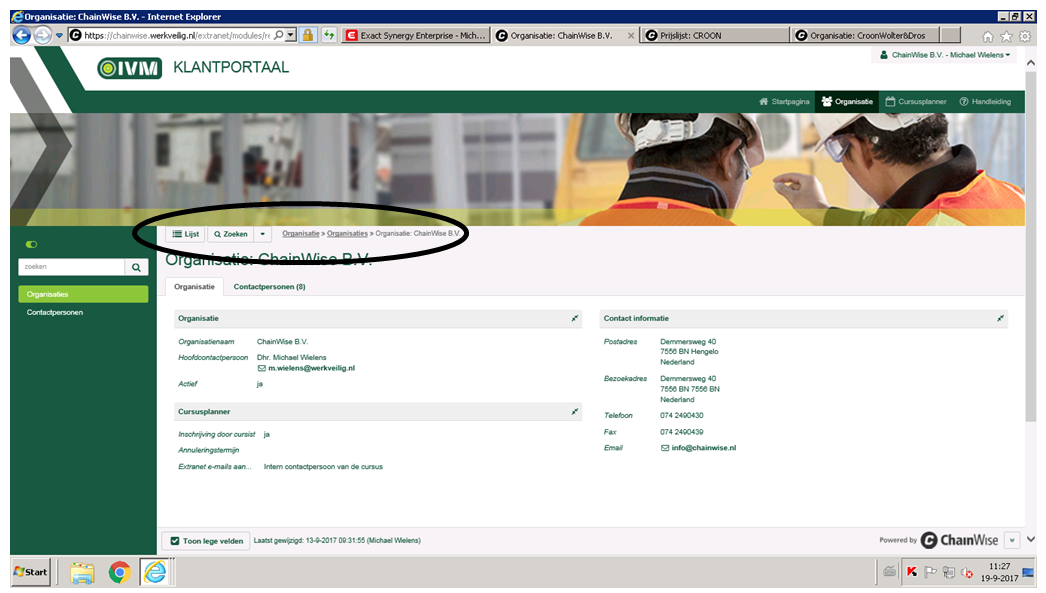
Task: Click the Action Center flag tray icon
Action: [x=930, y=572]
